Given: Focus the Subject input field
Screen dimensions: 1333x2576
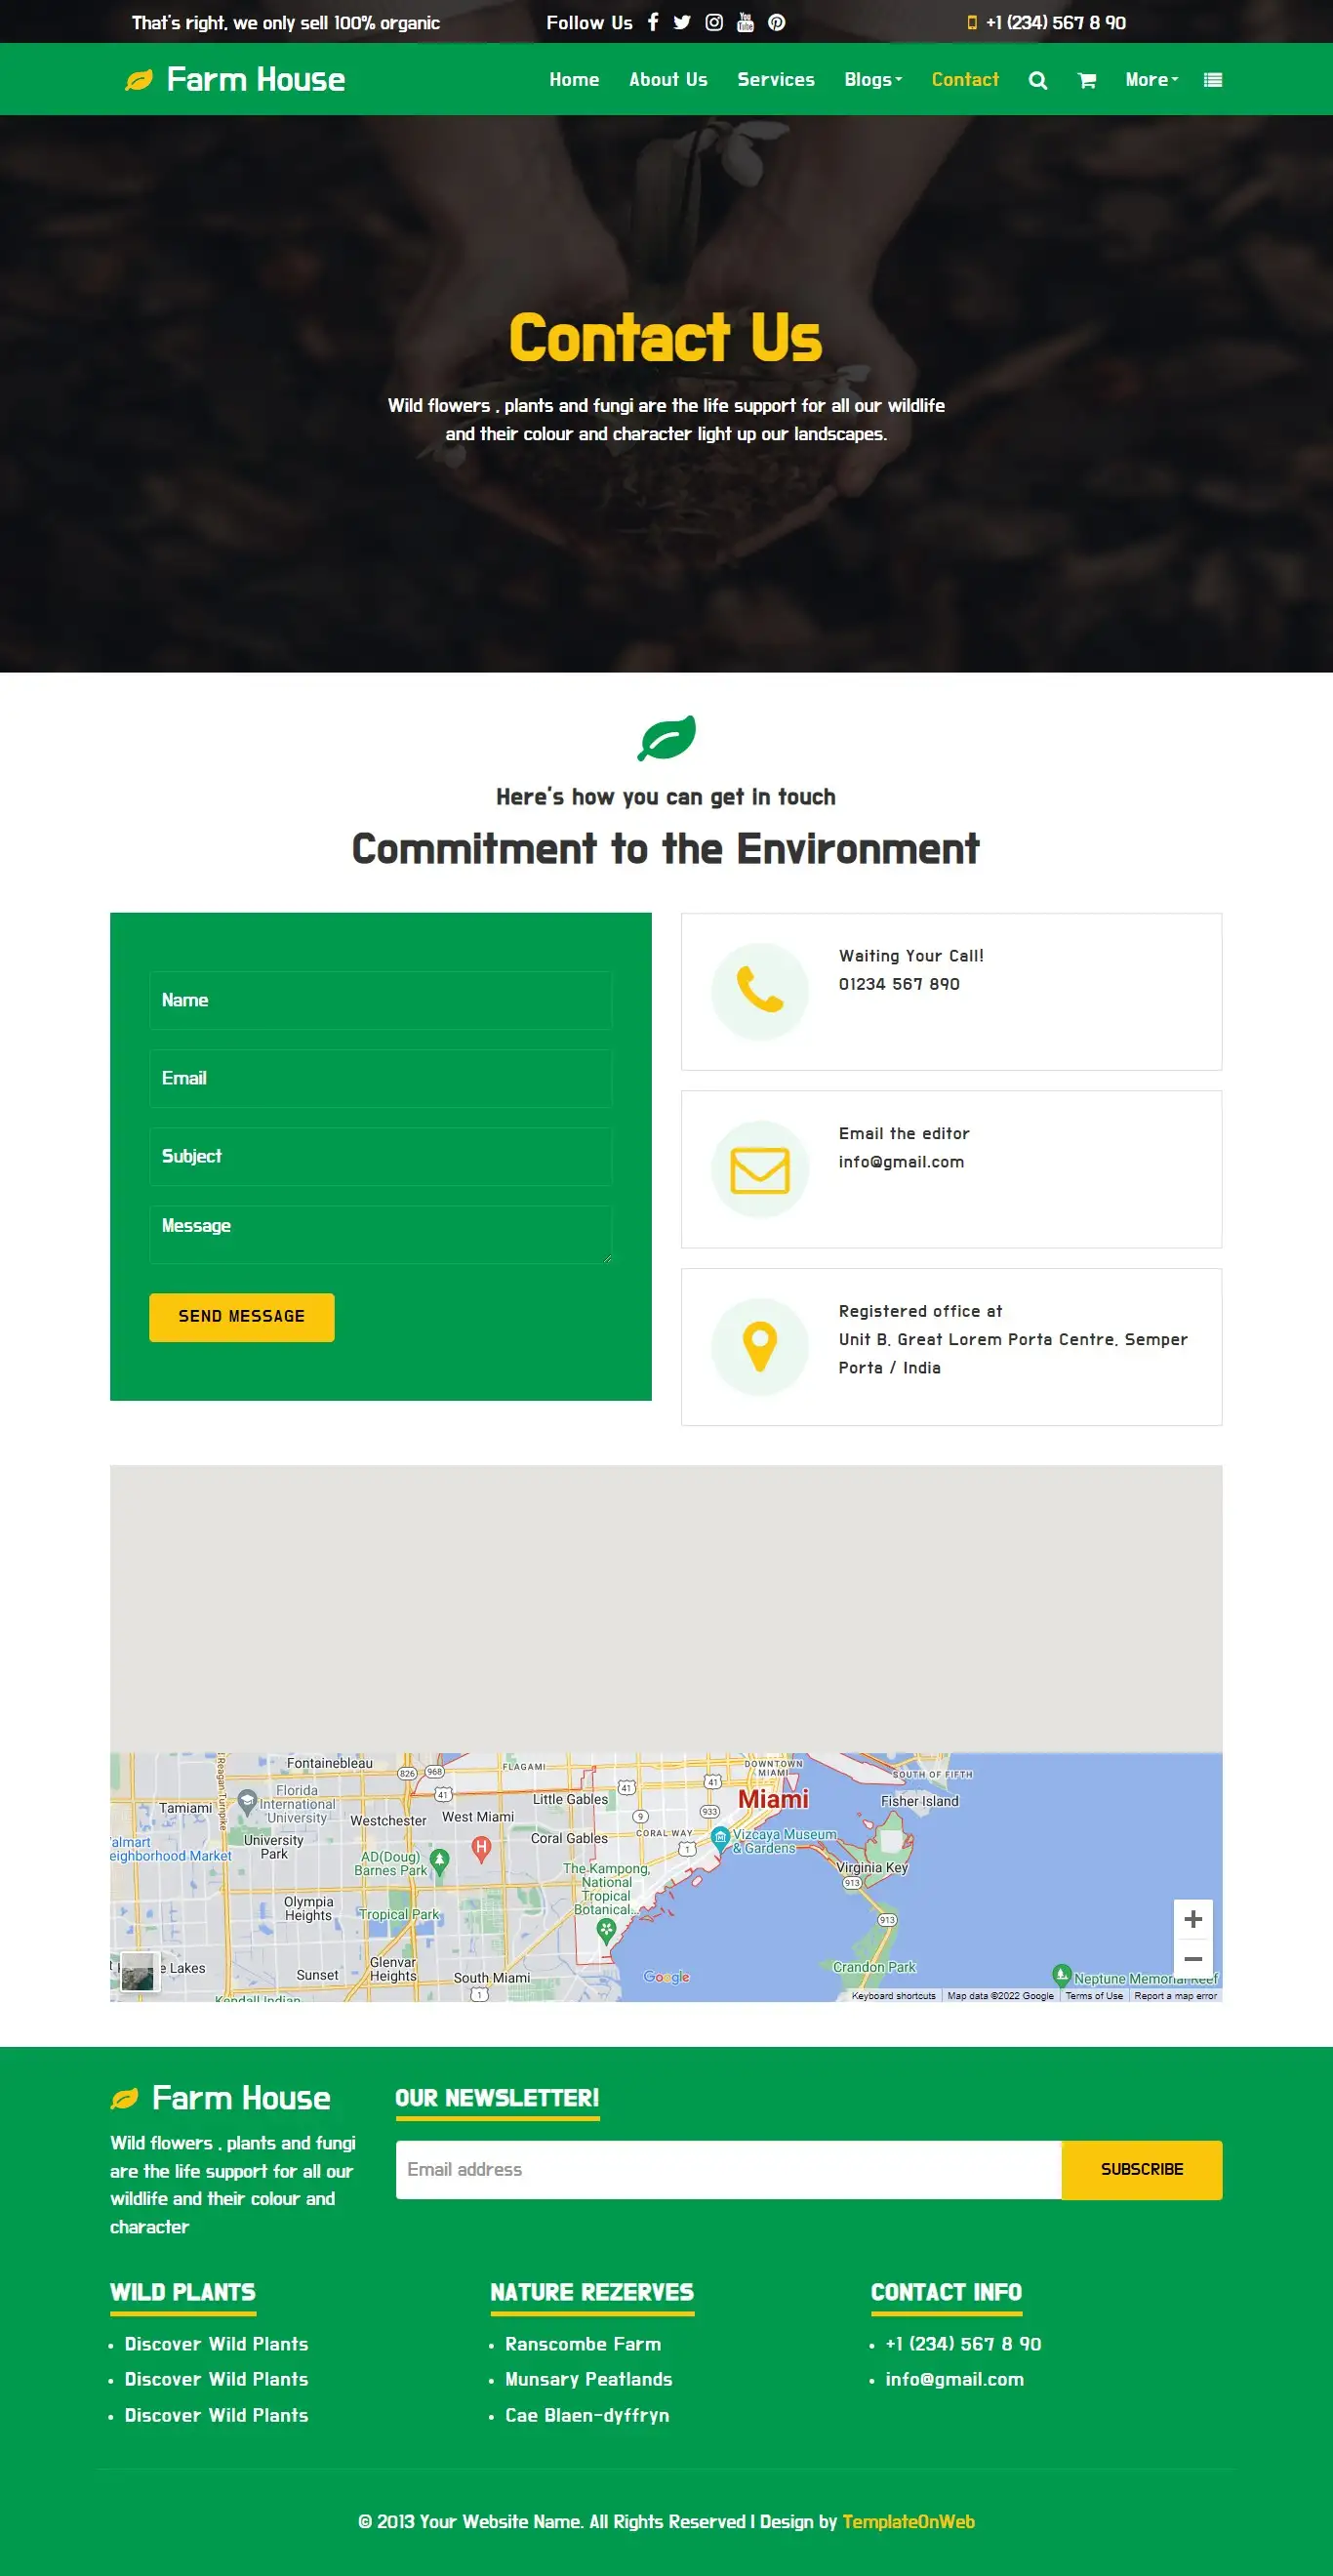Looking at the screenshot, I should tap(380, 1156).
